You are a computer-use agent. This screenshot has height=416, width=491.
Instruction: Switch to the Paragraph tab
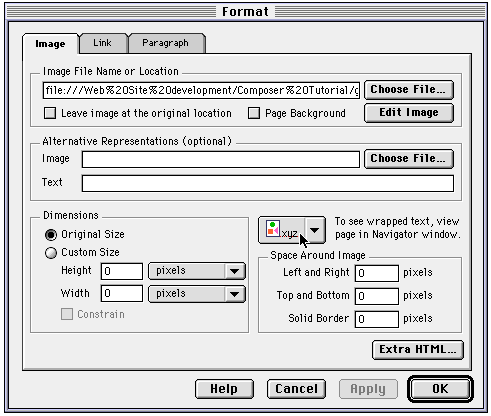coord(166,43)
